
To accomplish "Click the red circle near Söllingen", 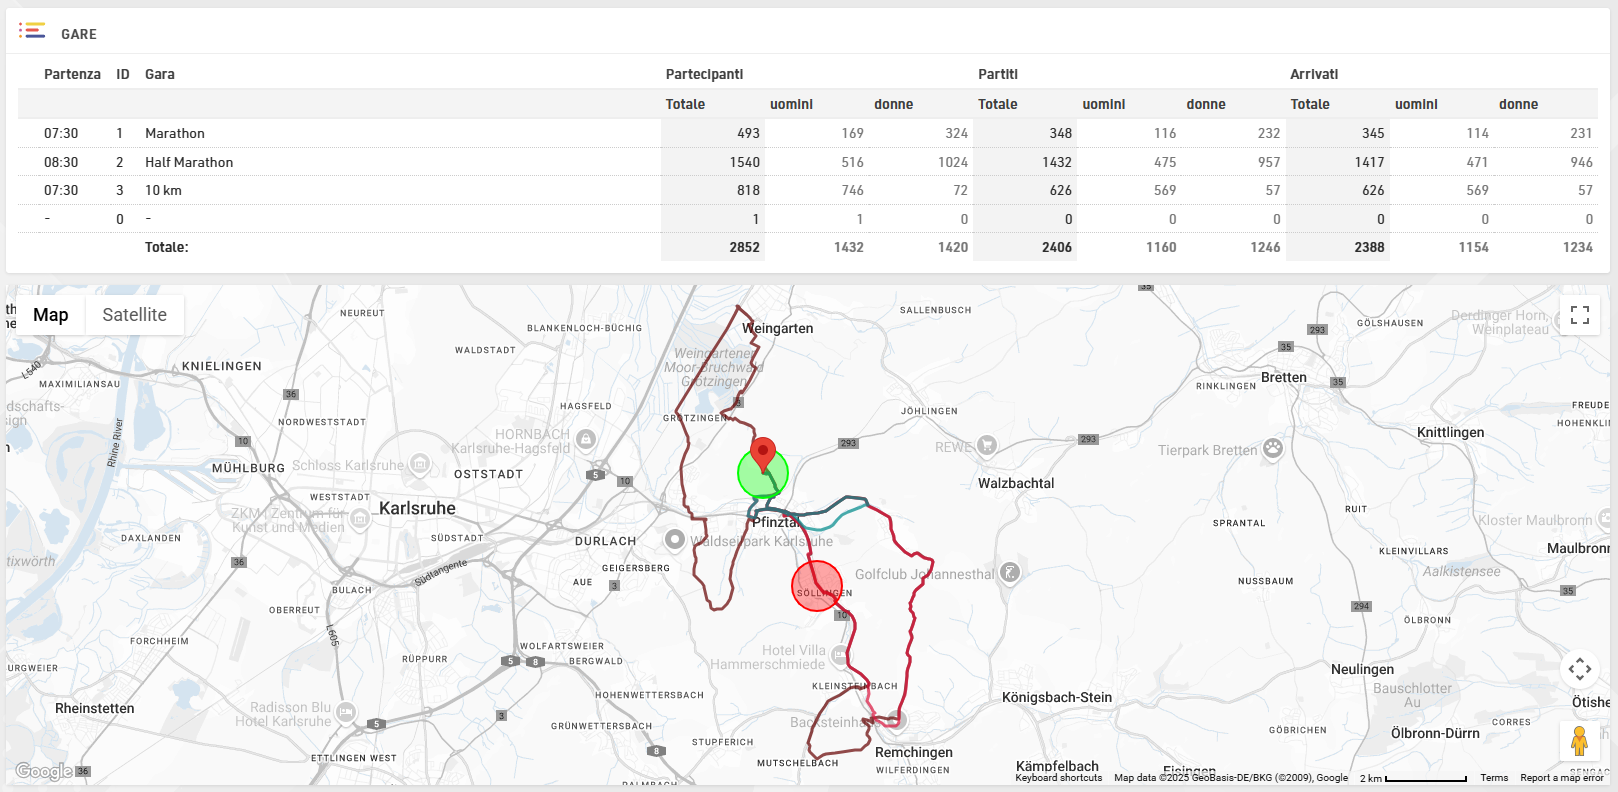I will [x=817, y=586].
